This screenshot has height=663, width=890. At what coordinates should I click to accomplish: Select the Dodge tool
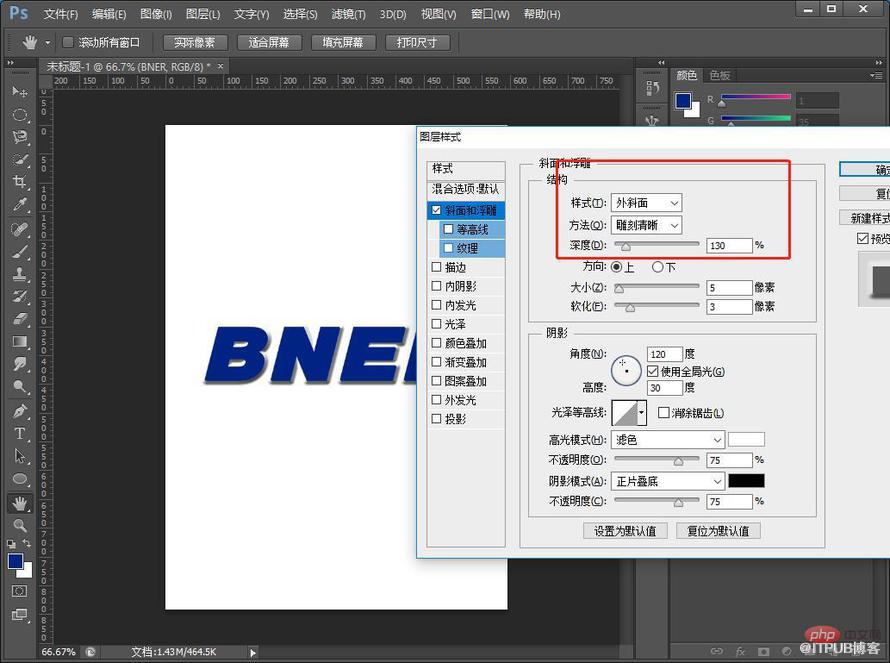(20, 387)
